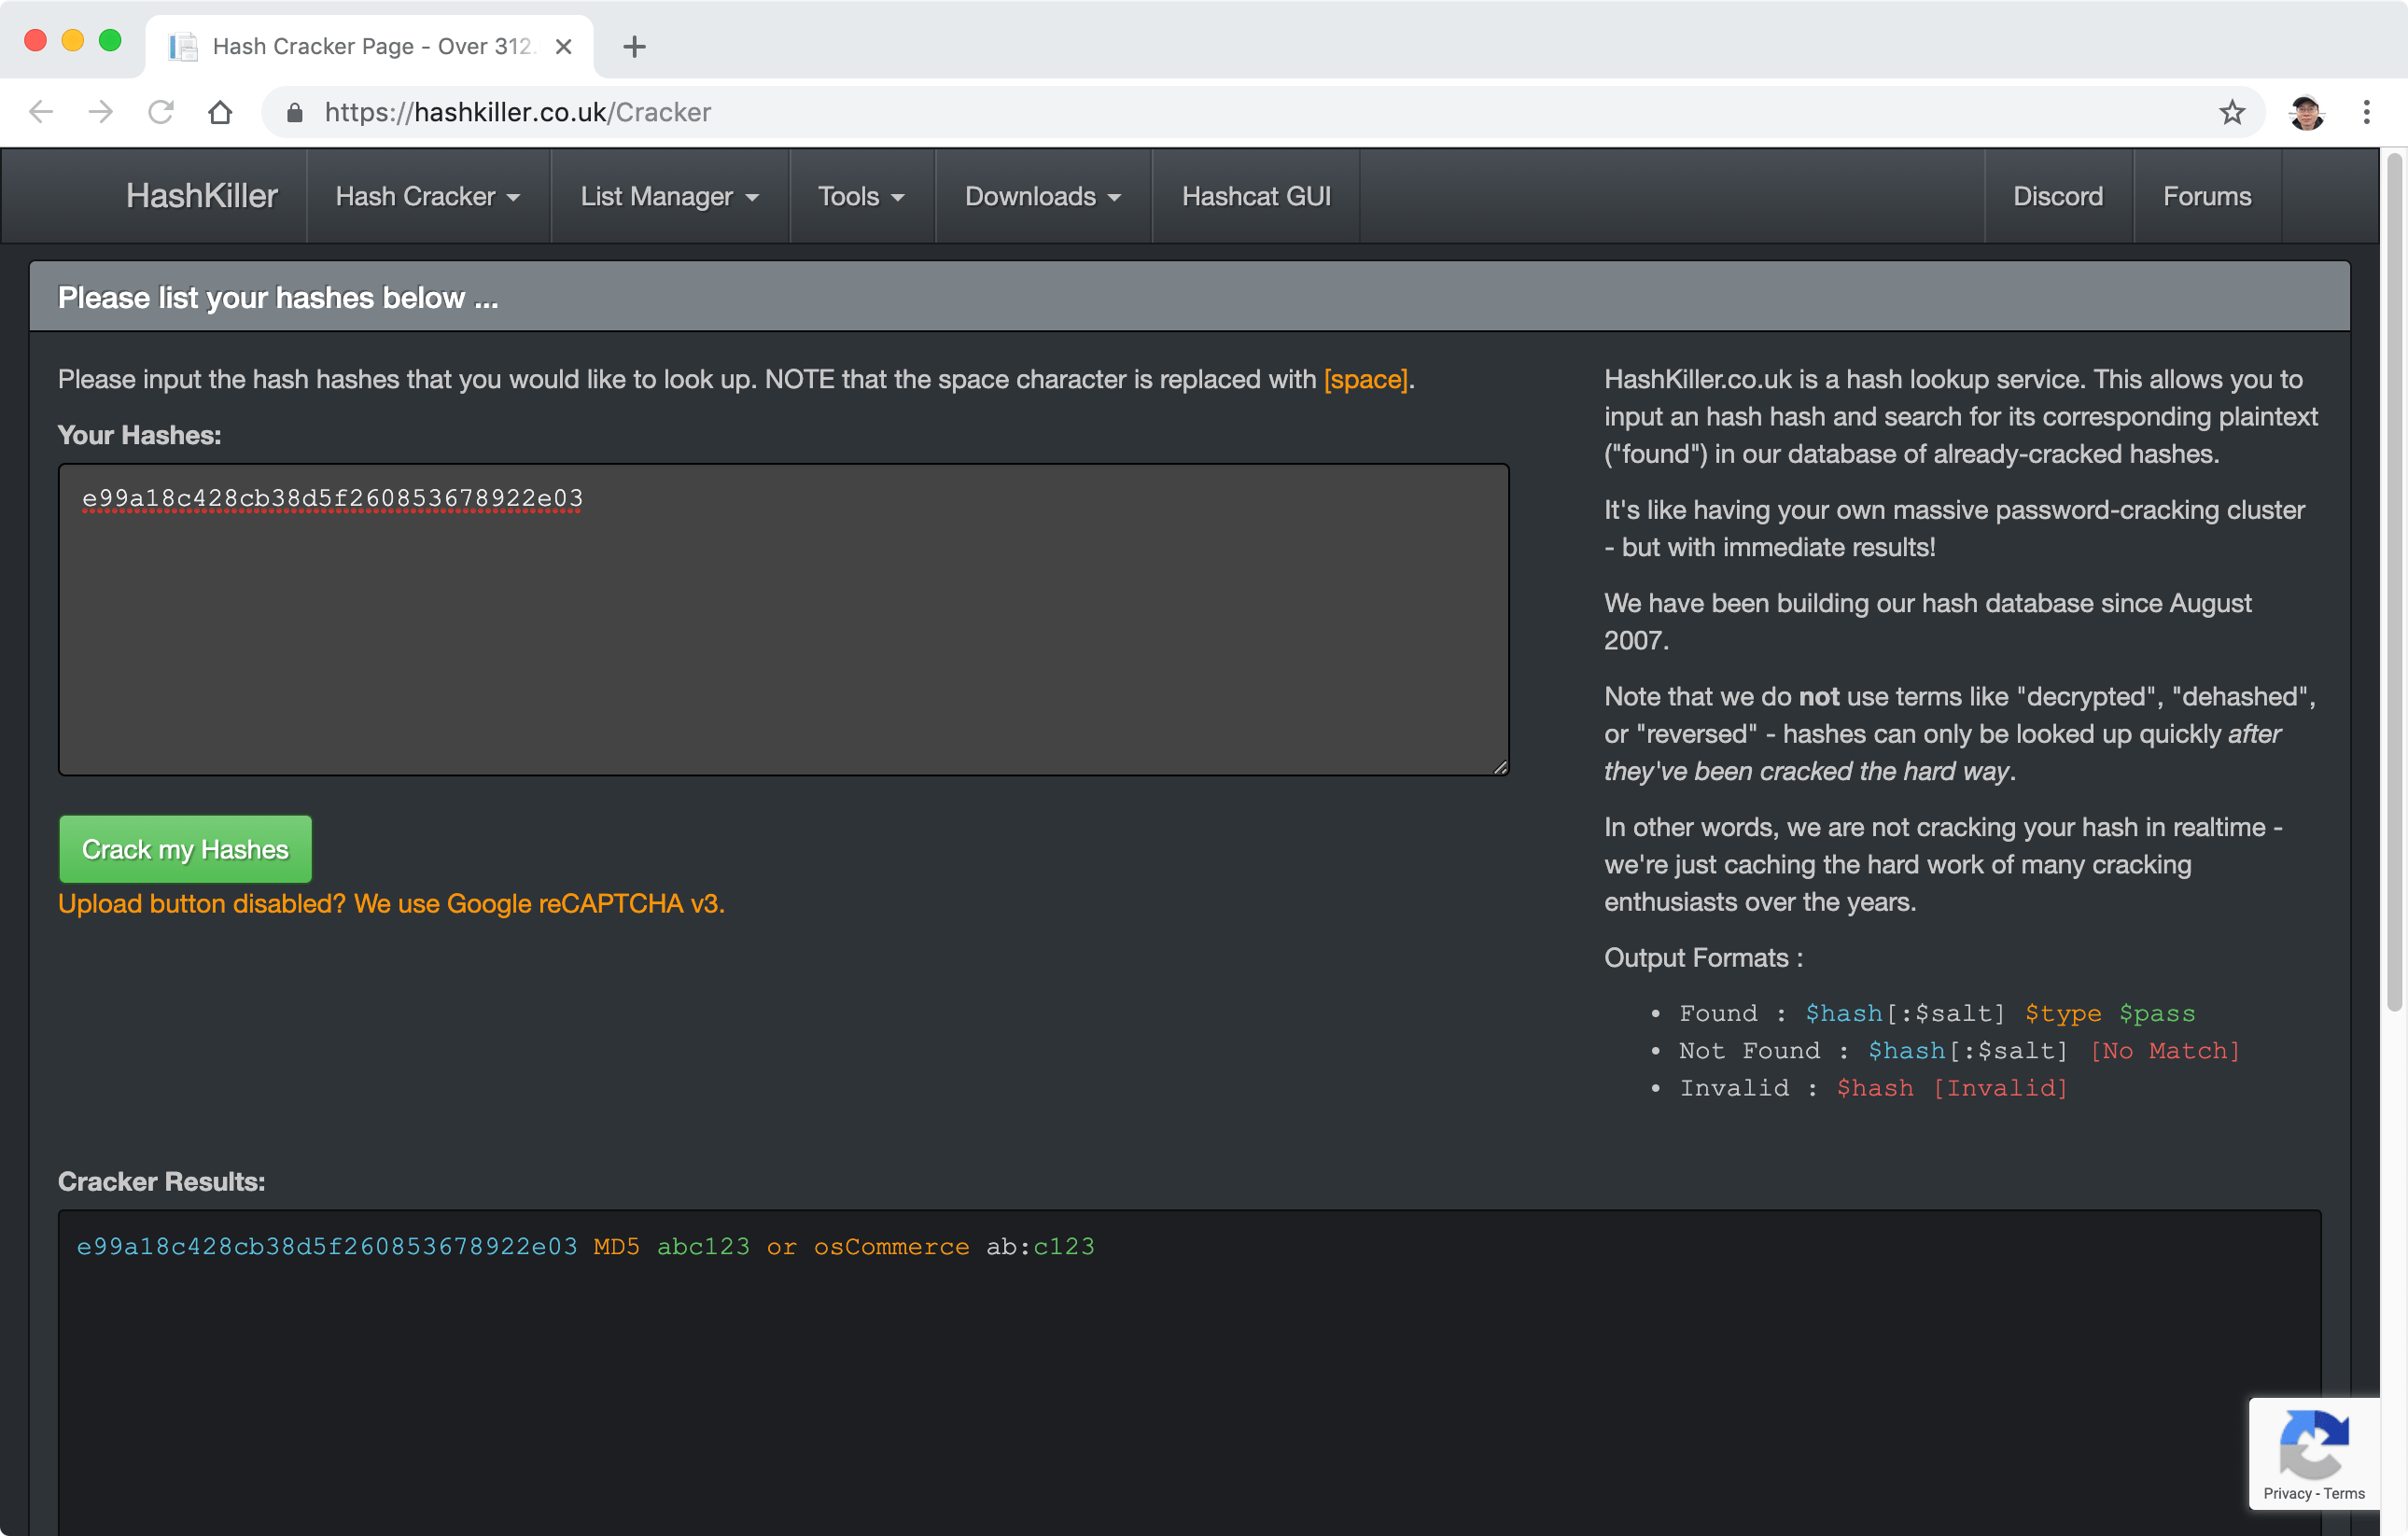The width and height of the screenshot is (2408, 1536).
Task: Click the browser forward arrow
Action: coord(101,112)
